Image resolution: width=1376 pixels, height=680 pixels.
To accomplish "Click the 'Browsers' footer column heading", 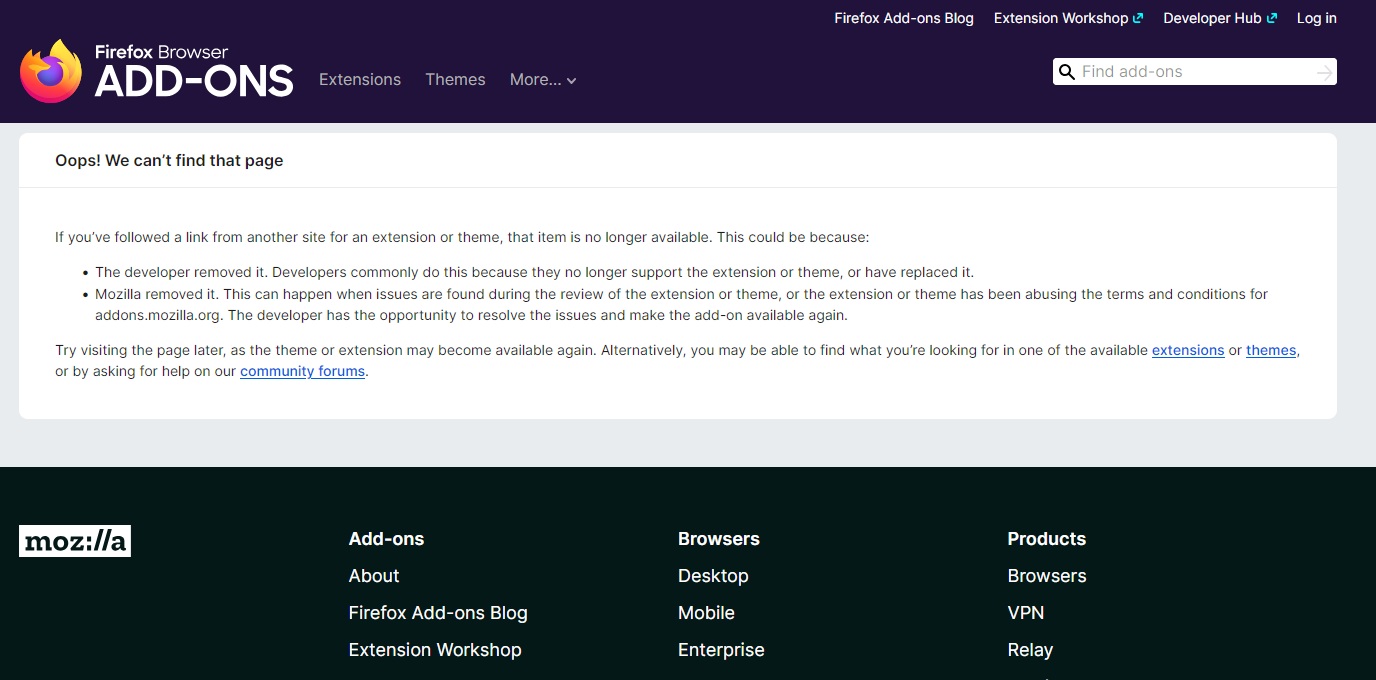I will [x=719, y=539].
